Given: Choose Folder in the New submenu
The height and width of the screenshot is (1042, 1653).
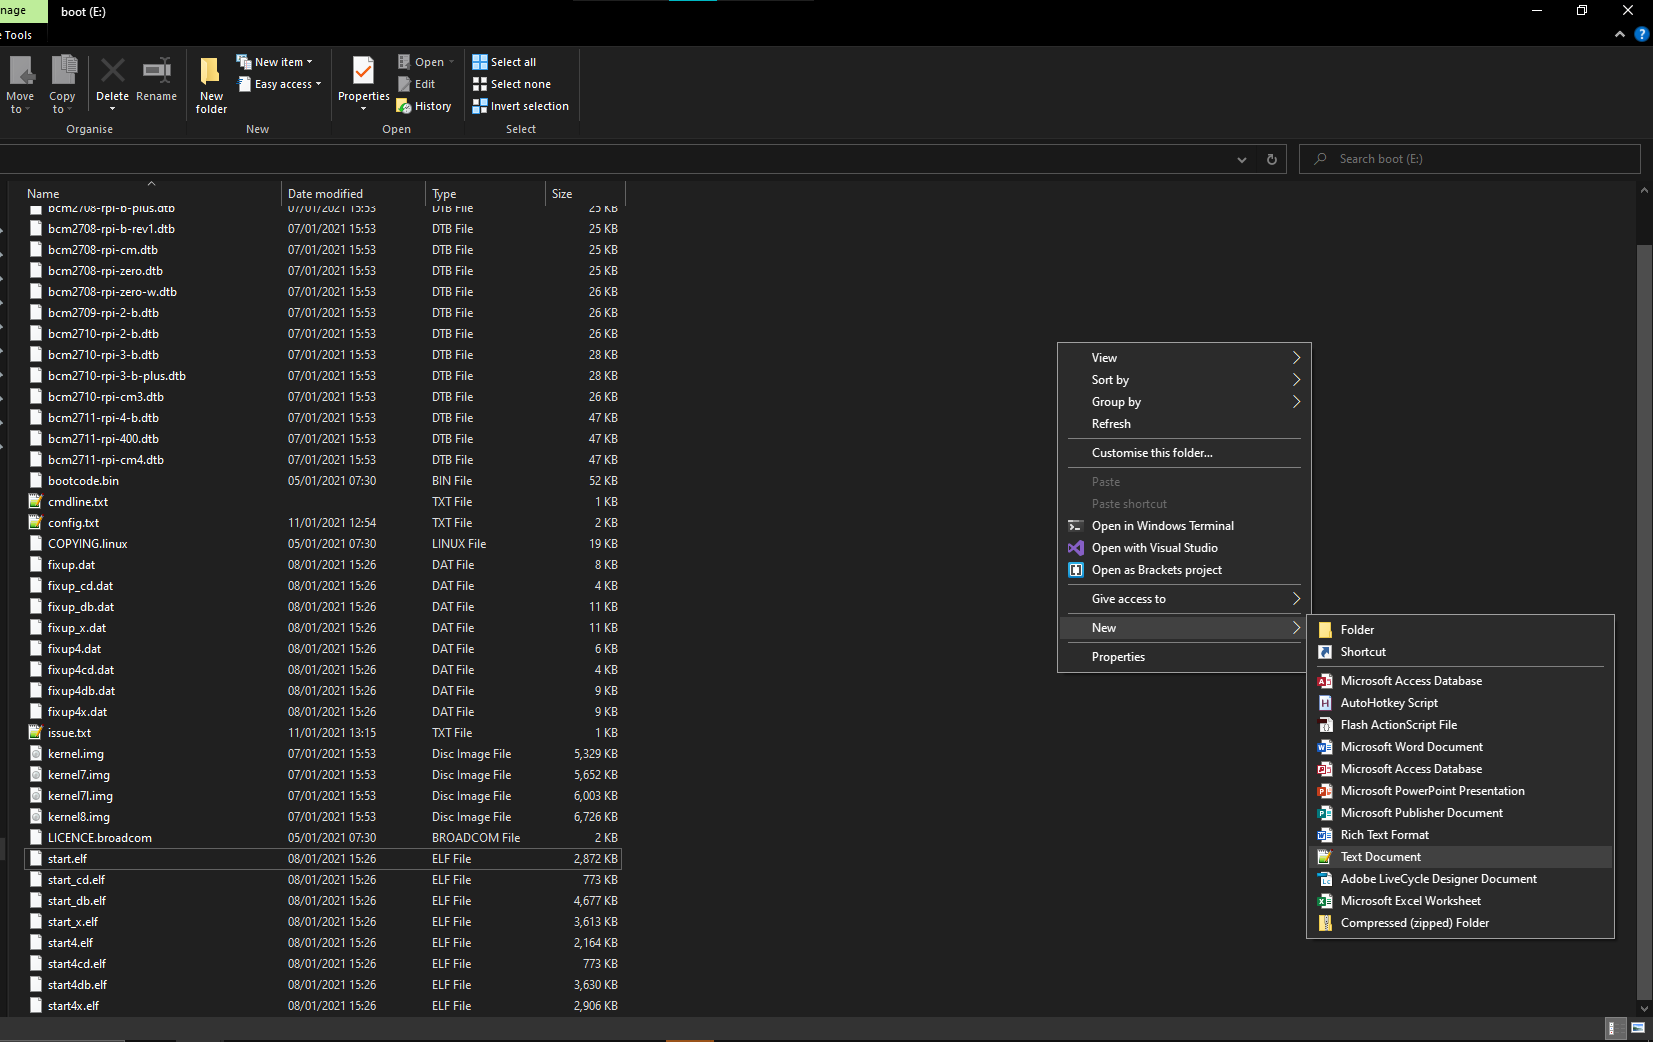Looking at the screenshot, I should [x=1460, y=630].
